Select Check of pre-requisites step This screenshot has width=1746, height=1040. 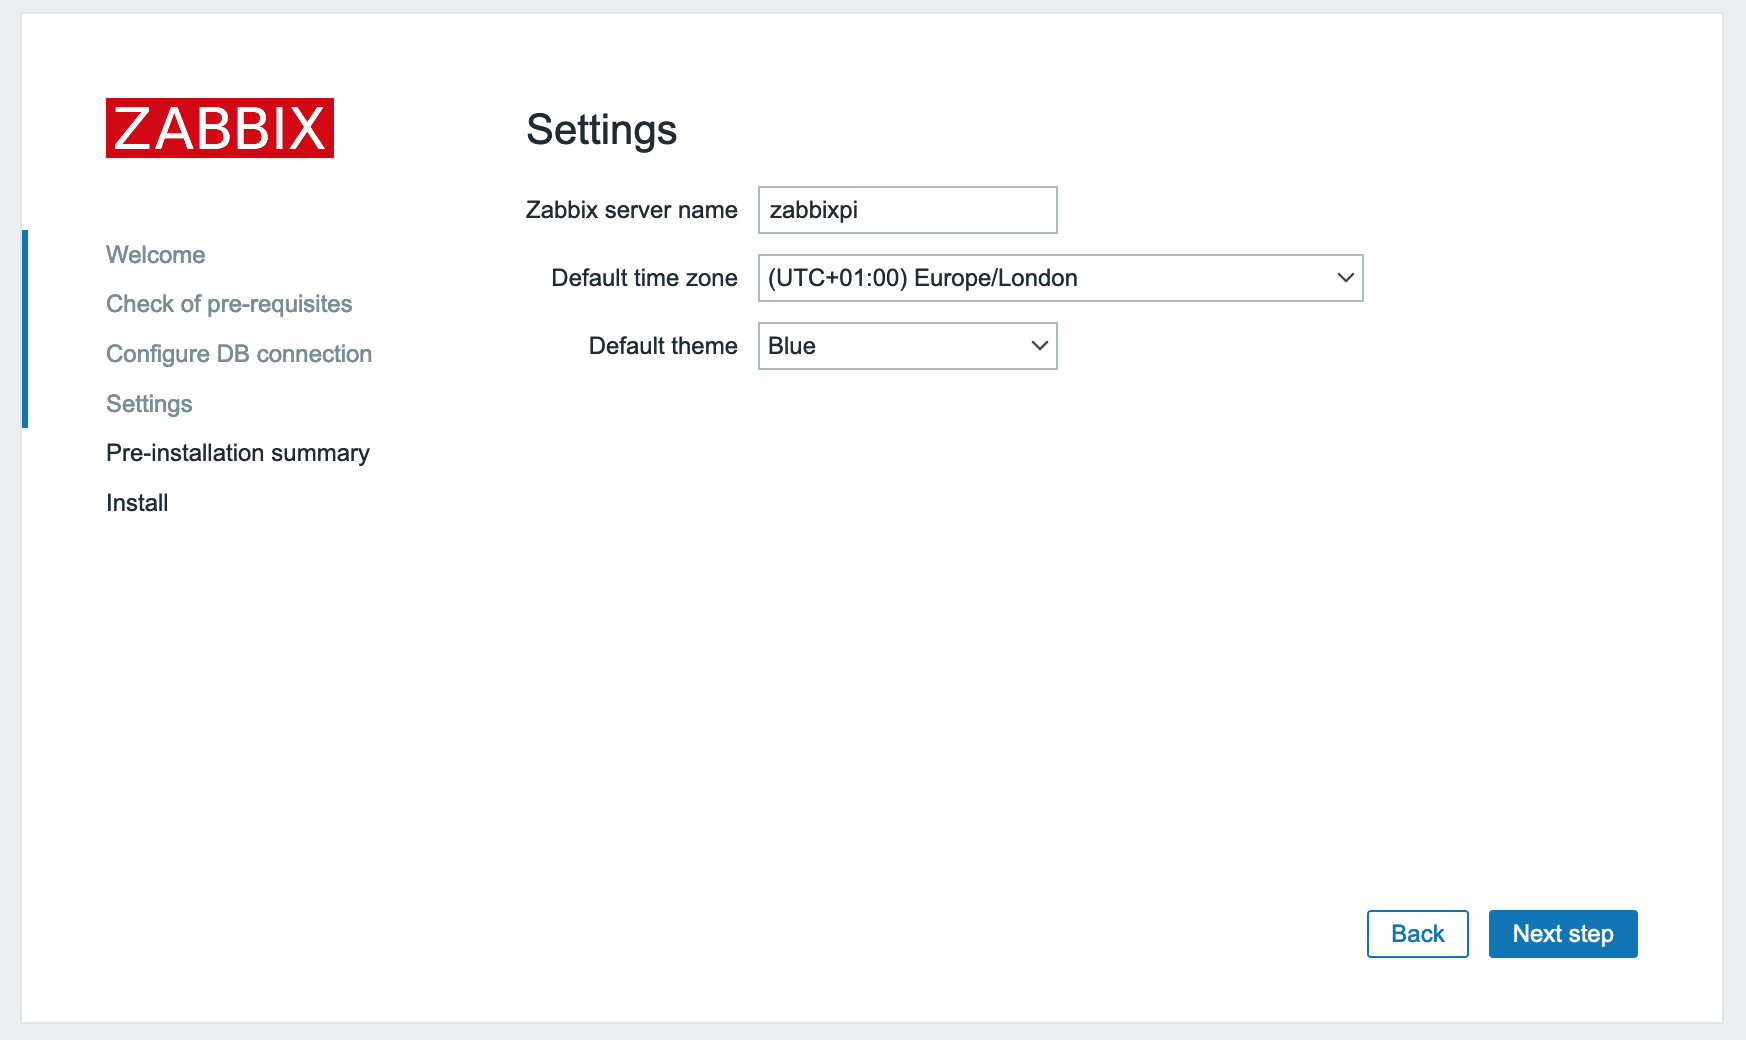[x=229, y=304]
